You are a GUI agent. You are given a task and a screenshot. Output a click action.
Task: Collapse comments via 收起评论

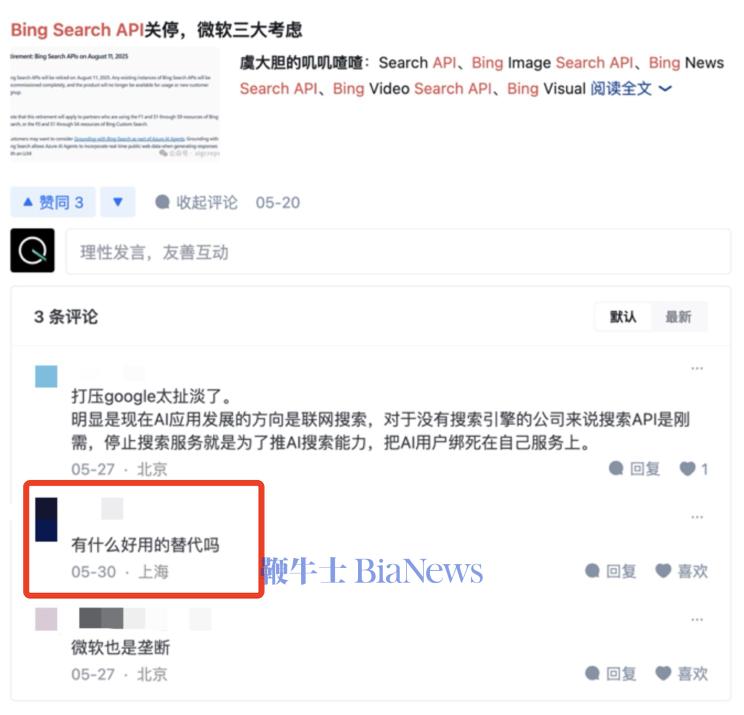196,203
